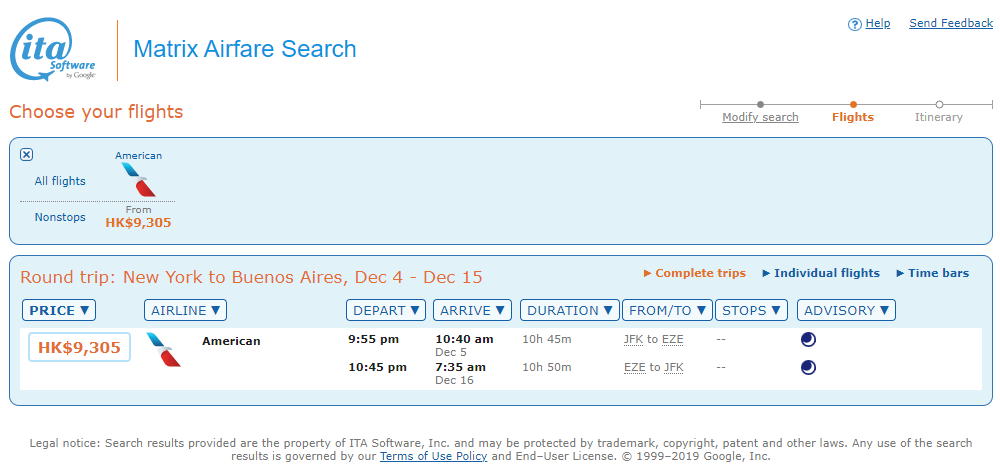
Task: Click the JFK airport code in the outbound row
Action: click(x=634, y=340)
